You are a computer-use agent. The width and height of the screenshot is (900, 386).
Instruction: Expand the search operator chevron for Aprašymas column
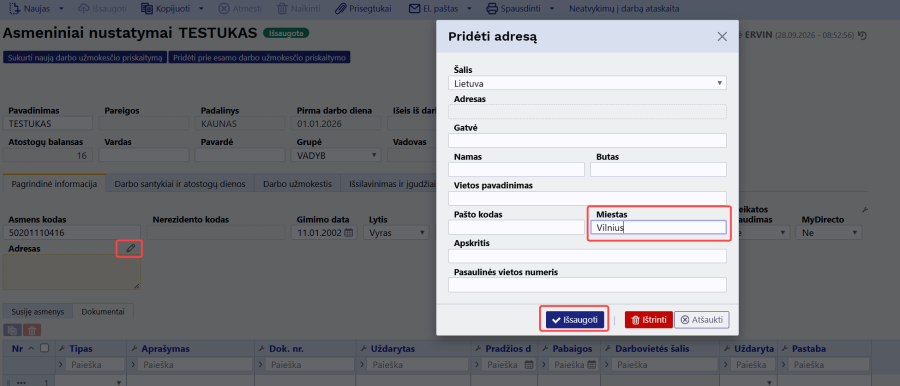pyautogui.click(x=134, y=365)
